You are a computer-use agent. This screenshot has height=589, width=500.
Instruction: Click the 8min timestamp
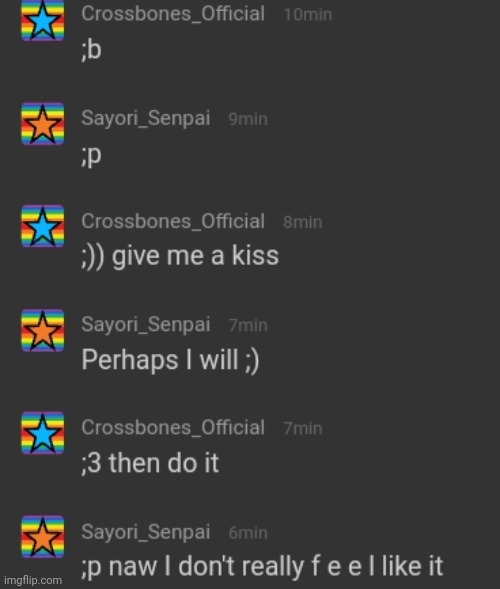(x=303, y=222)
